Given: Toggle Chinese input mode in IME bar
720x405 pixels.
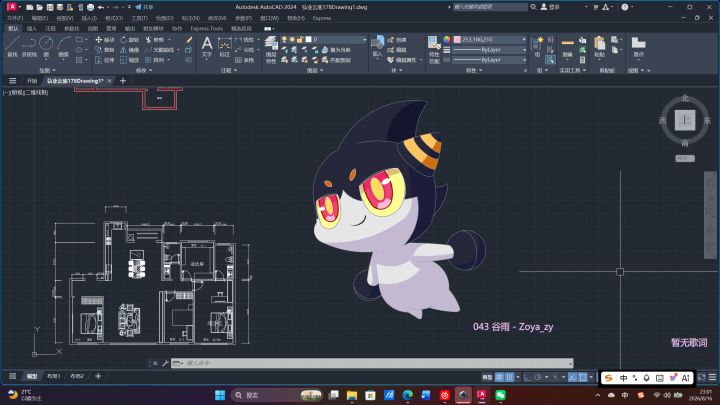Looking at the screenshot, I should click(x=623, y=378).
